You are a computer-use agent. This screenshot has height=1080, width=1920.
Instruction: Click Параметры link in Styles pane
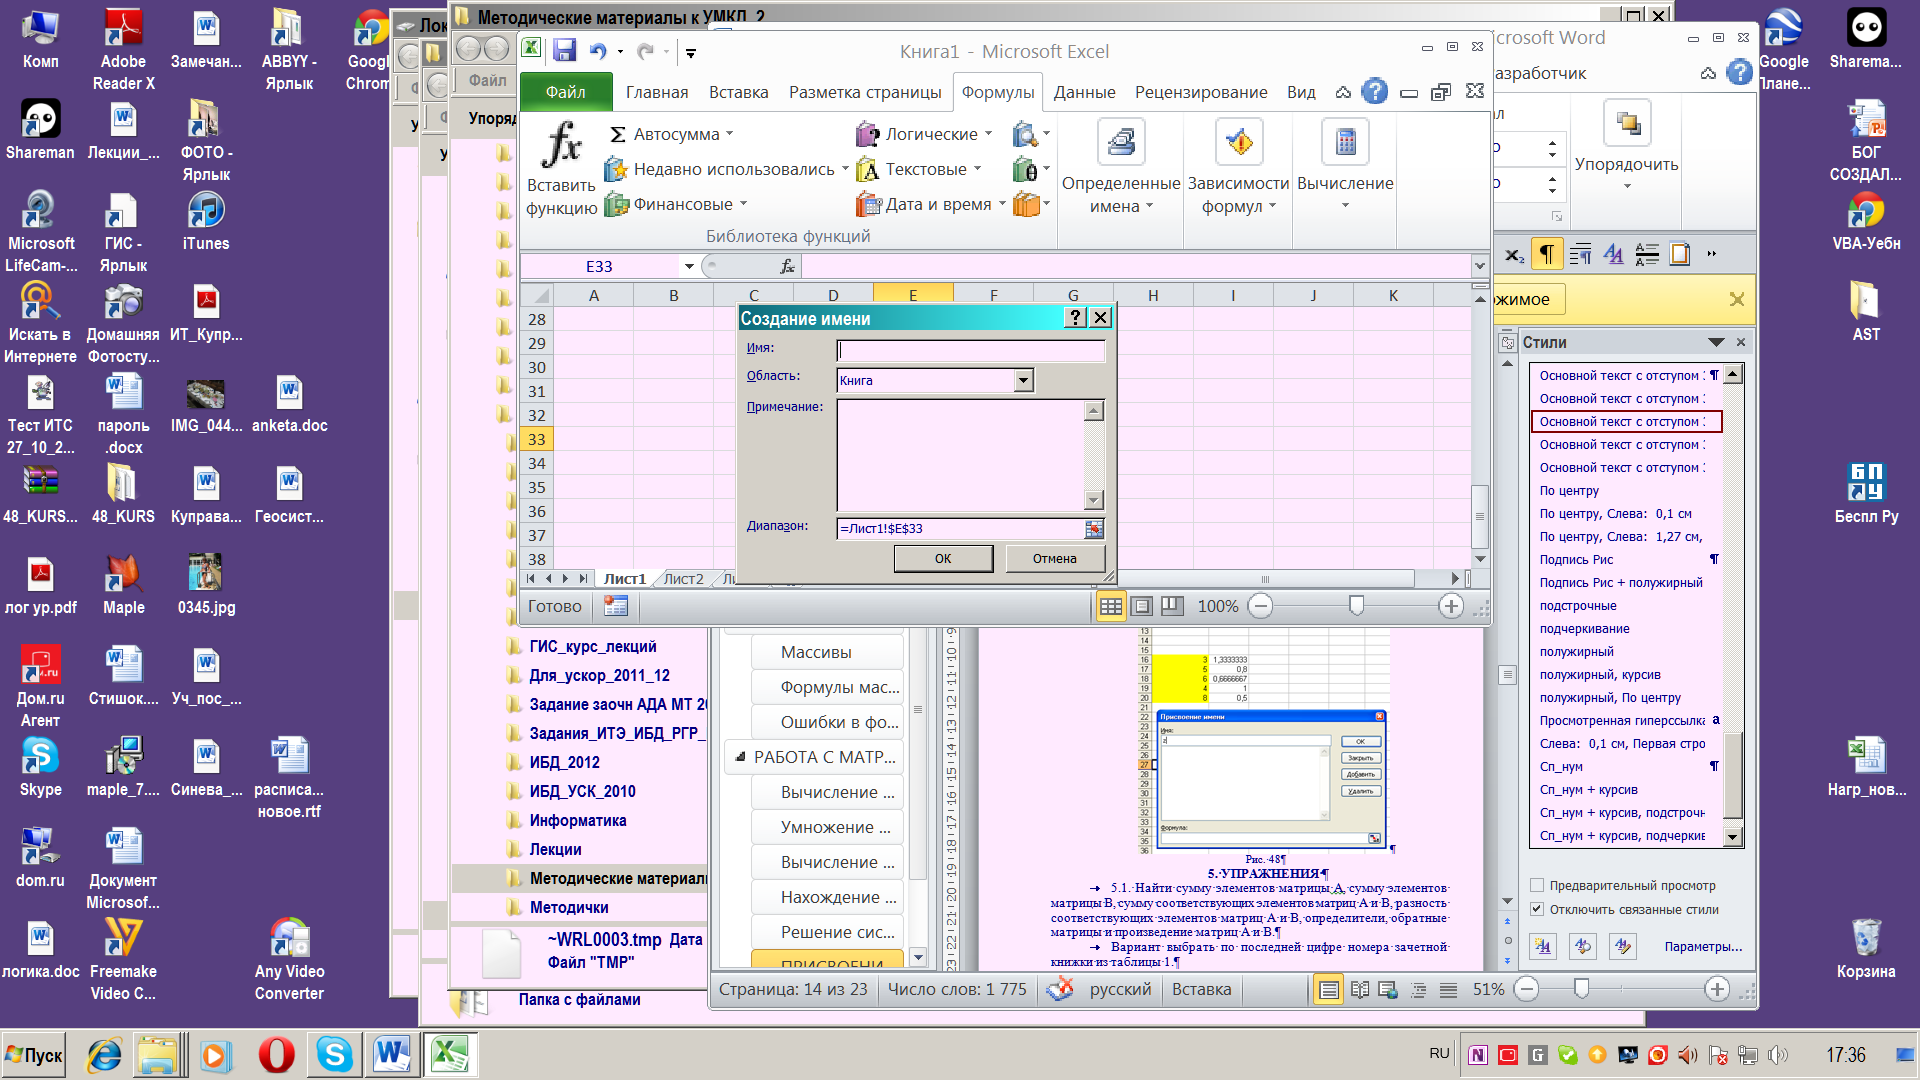tap(1703, 946)
